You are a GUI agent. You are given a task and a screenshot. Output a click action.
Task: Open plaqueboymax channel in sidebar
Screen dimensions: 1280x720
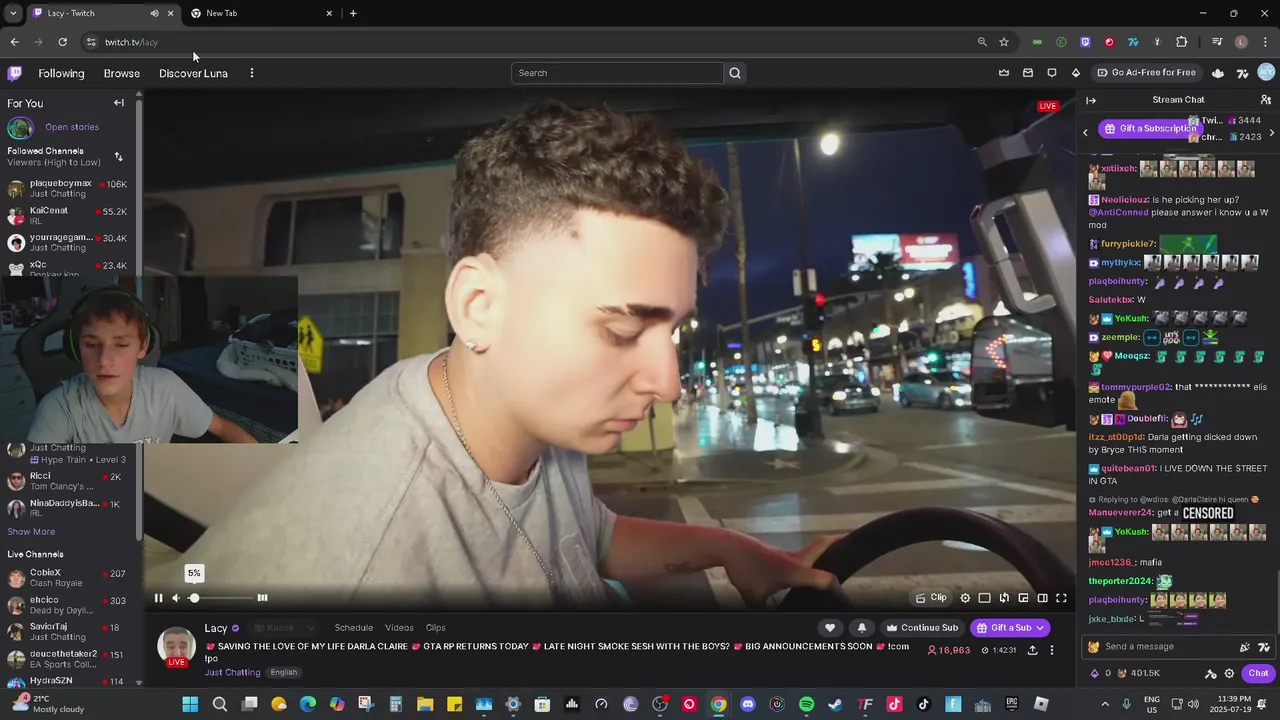67,188
